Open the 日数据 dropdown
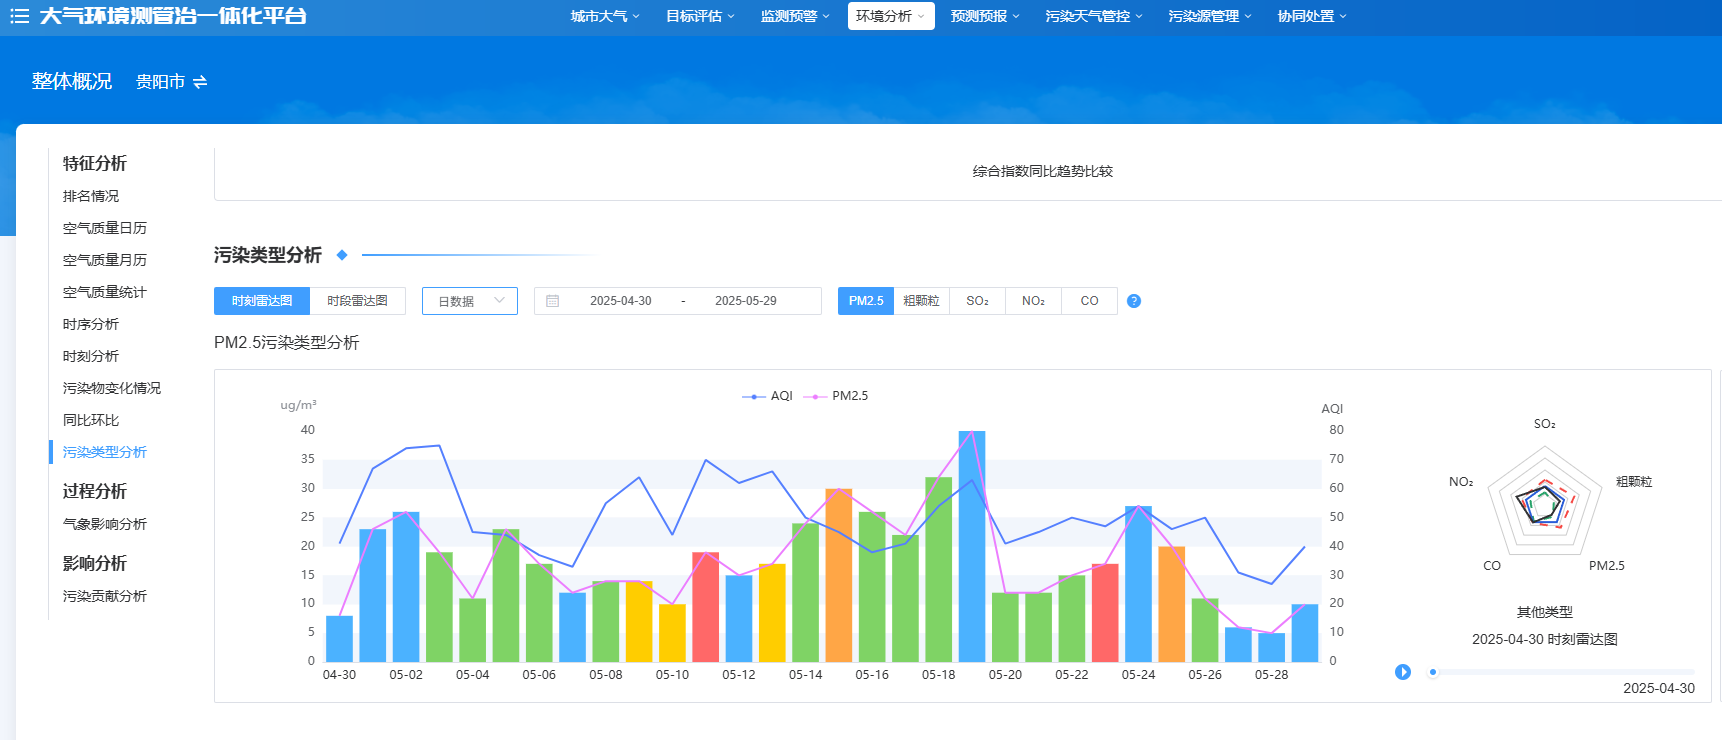This screenshot has height=740, width=1722. coord(470,301)
